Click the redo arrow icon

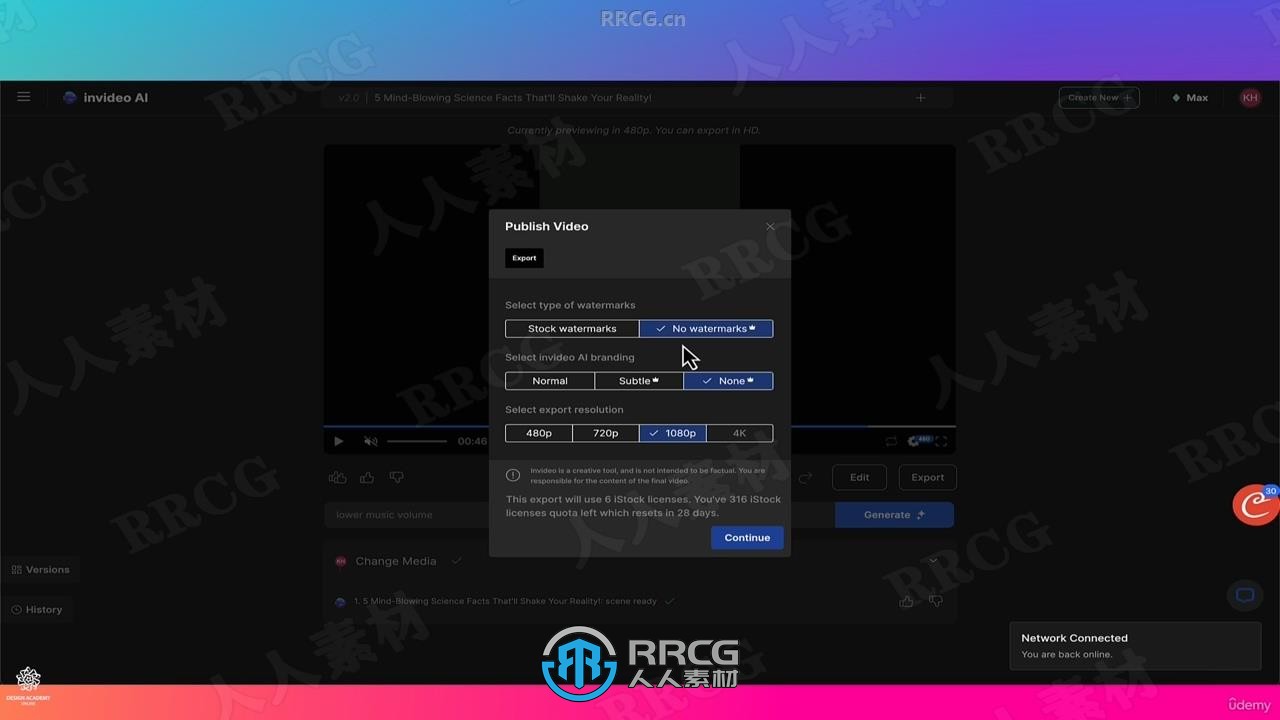click(805, 478)
